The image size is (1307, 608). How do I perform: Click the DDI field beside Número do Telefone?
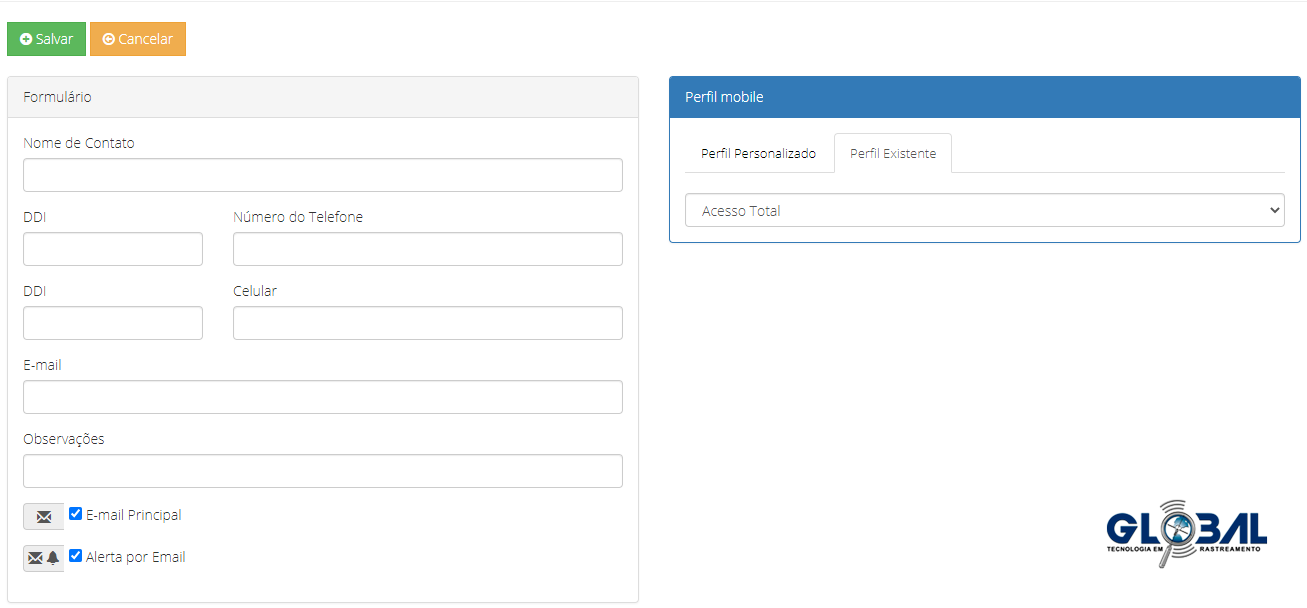113,249
